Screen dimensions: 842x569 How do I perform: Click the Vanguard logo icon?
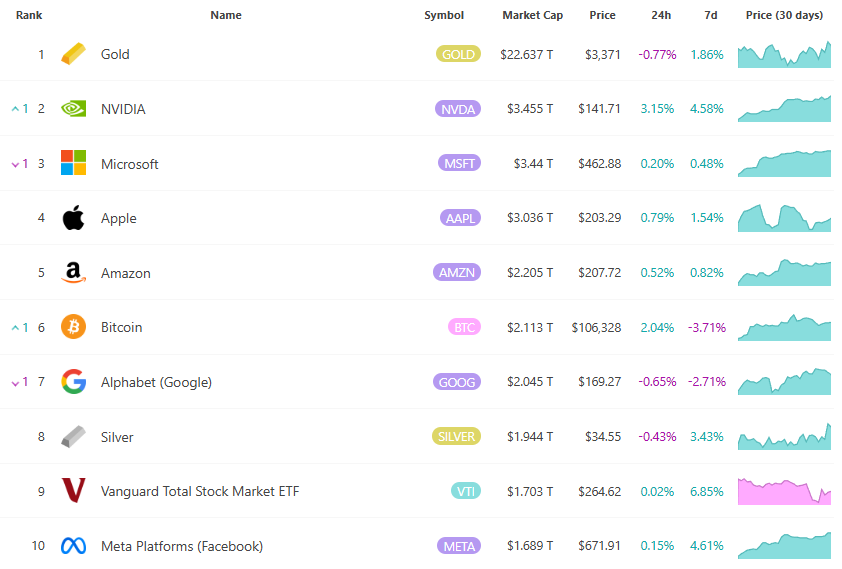click(74, 491)
